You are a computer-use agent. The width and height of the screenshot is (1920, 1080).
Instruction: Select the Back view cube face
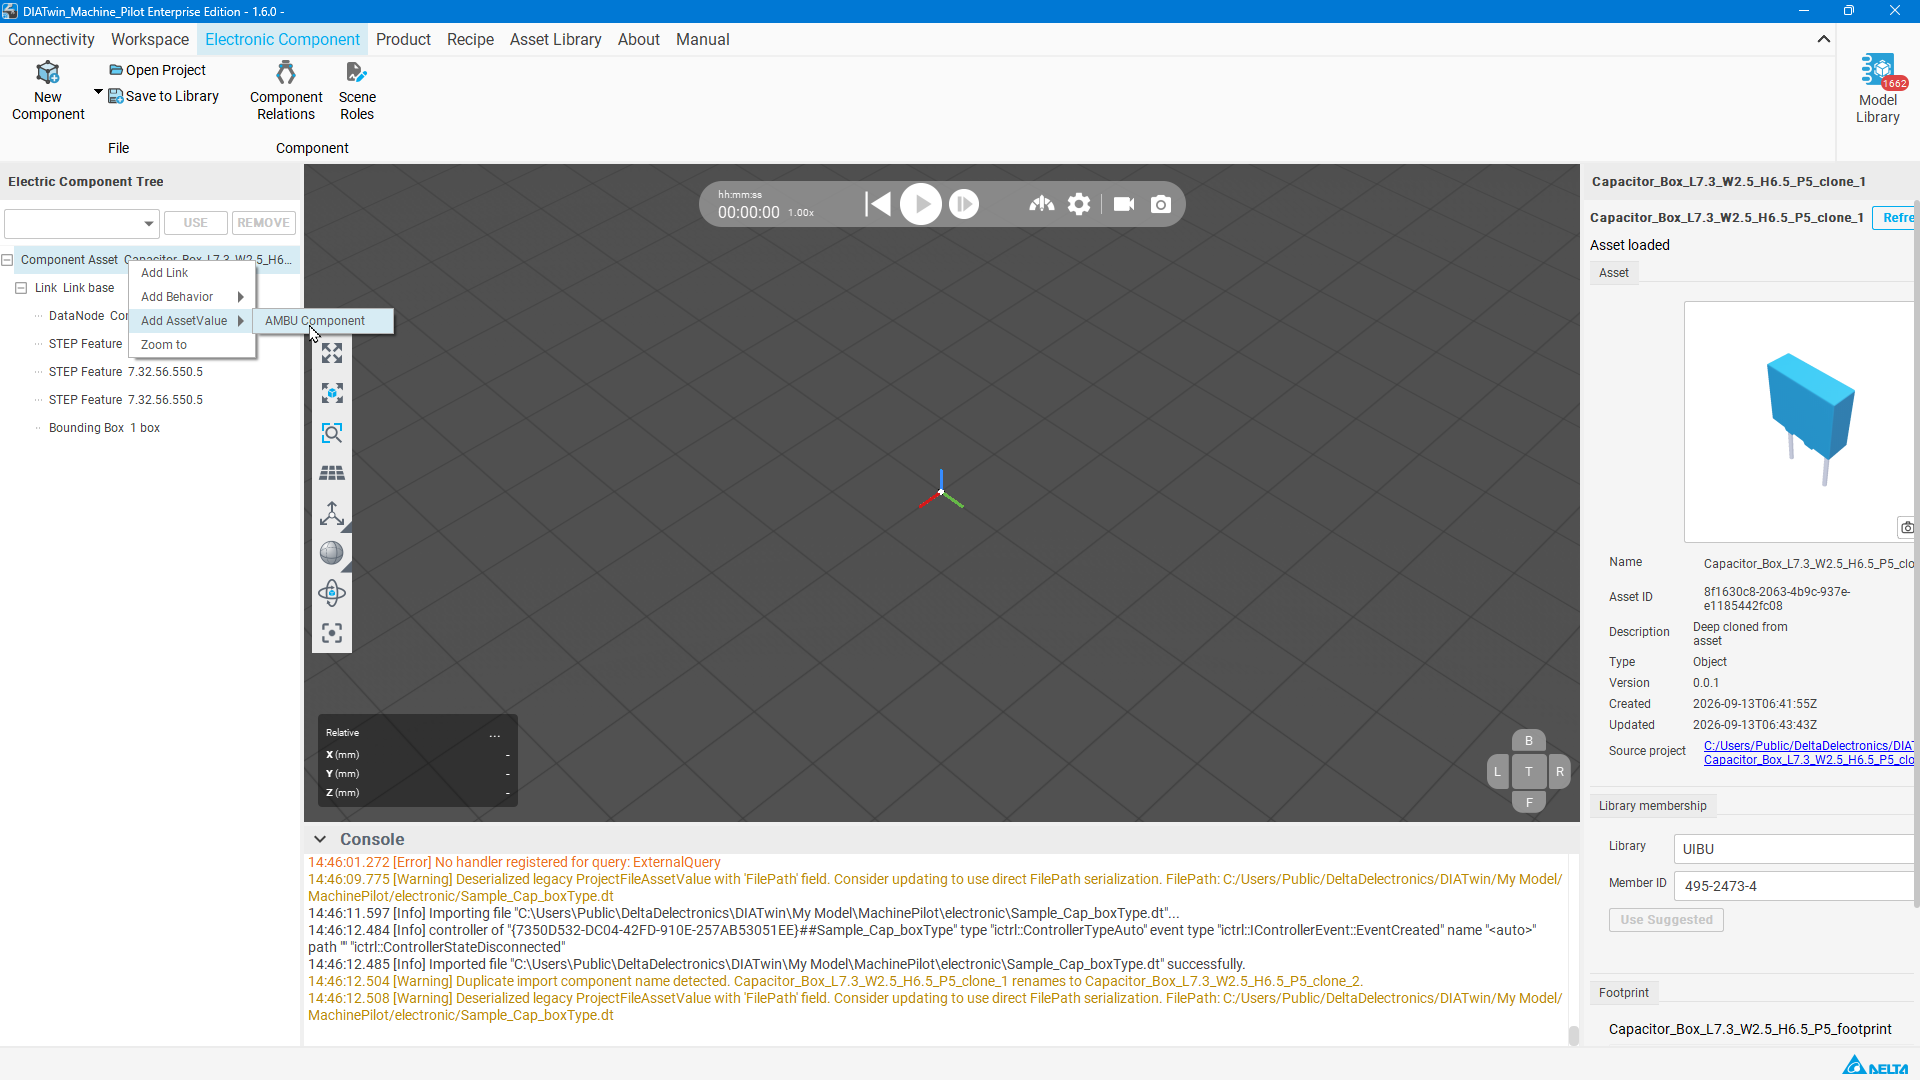pos(1529,741)
